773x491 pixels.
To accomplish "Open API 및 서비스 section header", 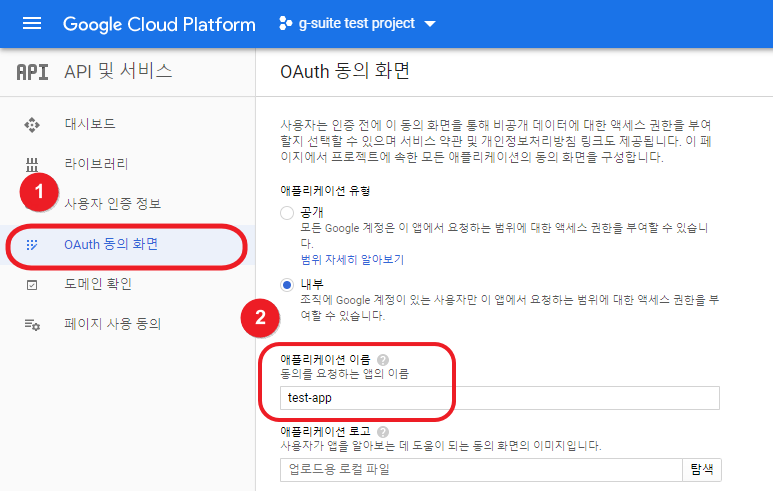I will 118,71.
